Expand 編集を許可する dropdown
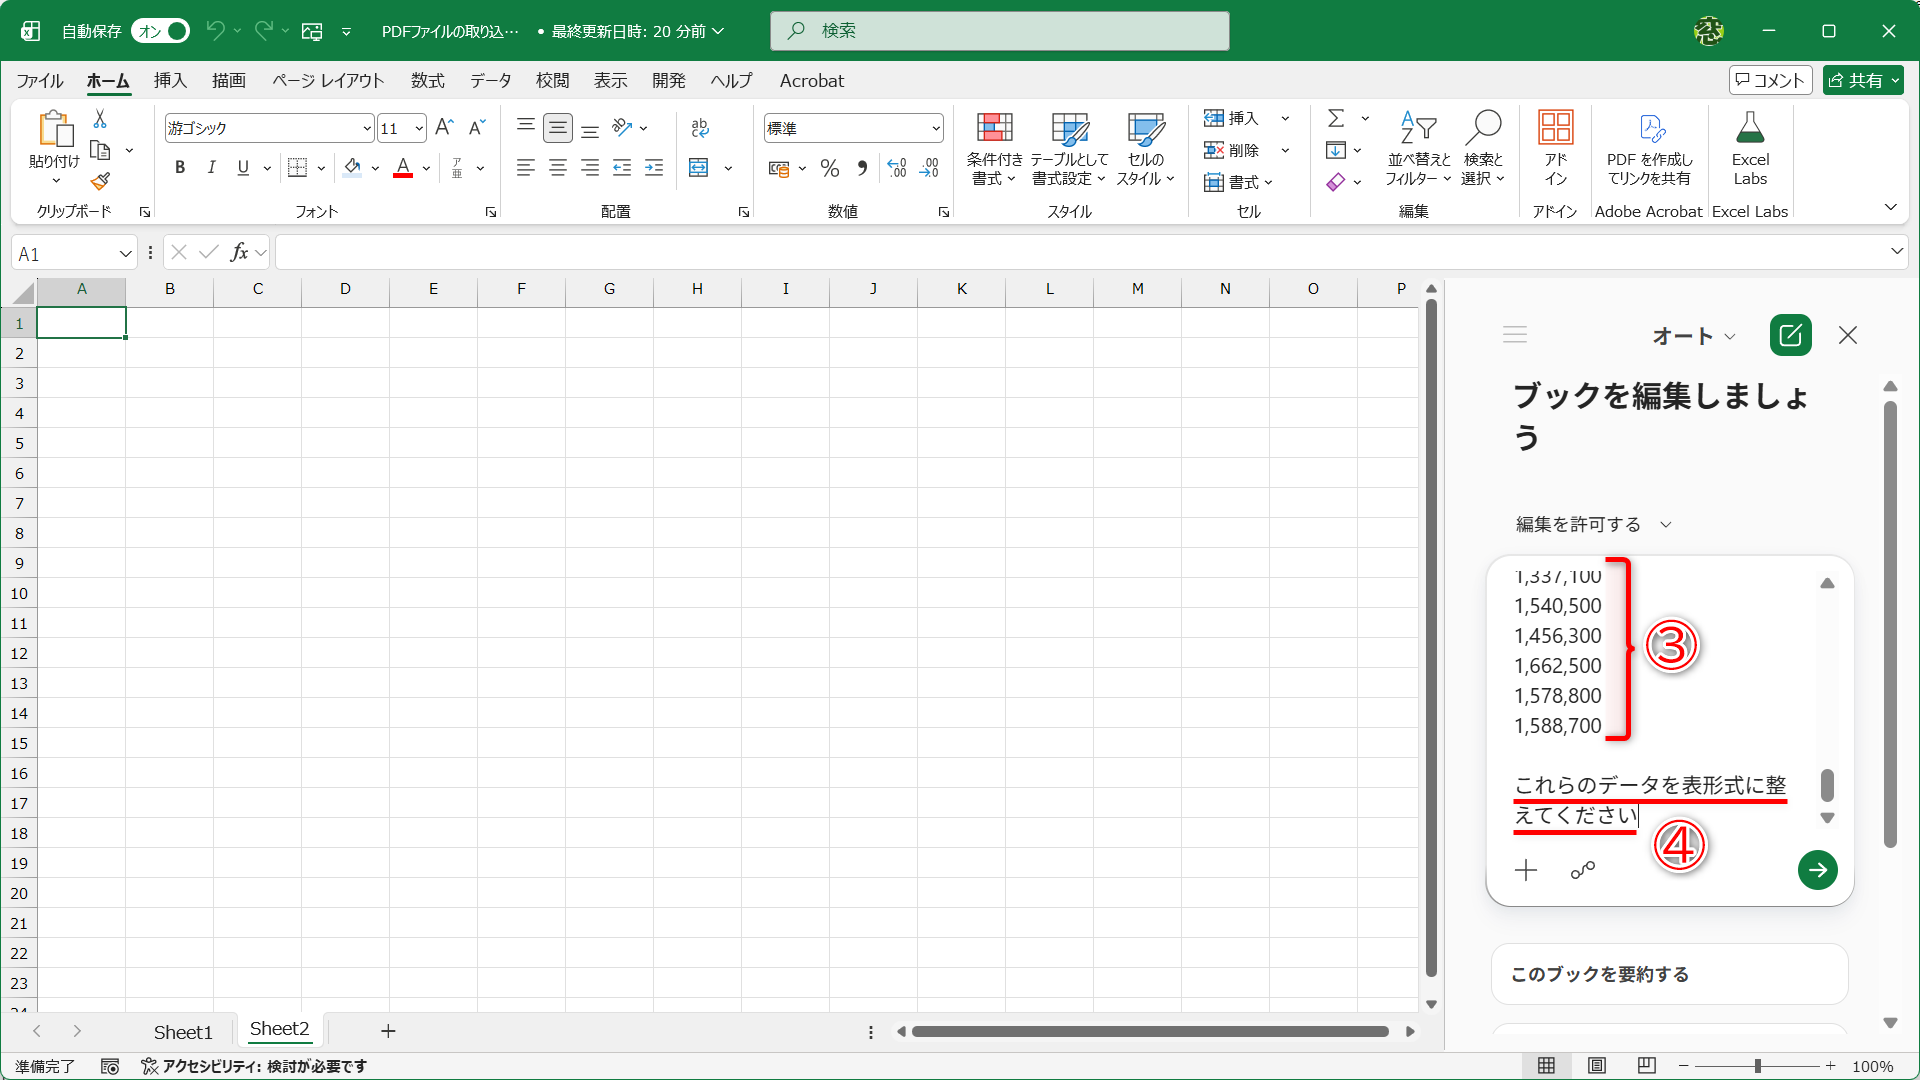This screenshot has width=1920, height=1080. click(x=1594, y=524)
